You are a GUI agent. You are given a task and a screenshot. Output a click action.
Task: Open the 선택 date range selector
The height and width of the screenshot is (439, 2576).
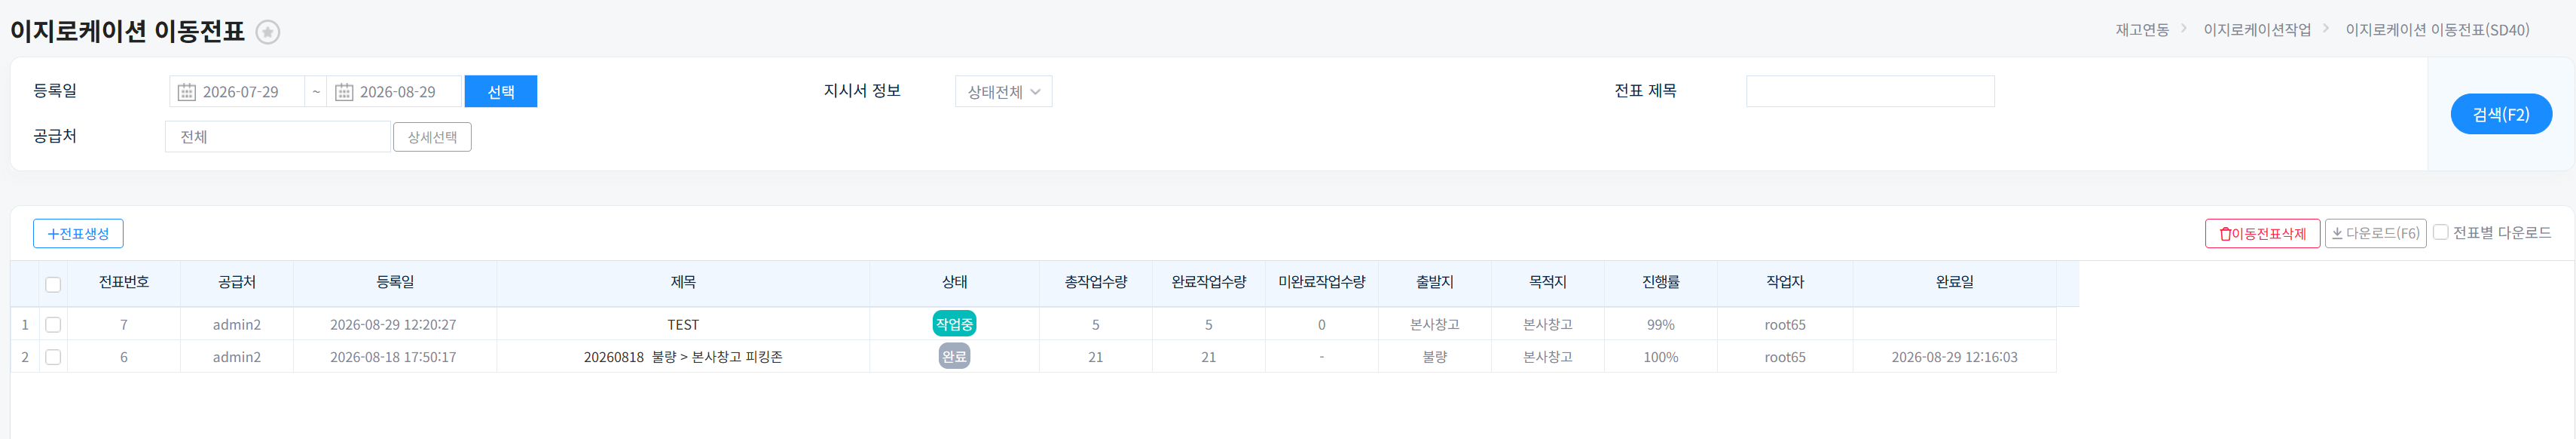coord(501,92)
